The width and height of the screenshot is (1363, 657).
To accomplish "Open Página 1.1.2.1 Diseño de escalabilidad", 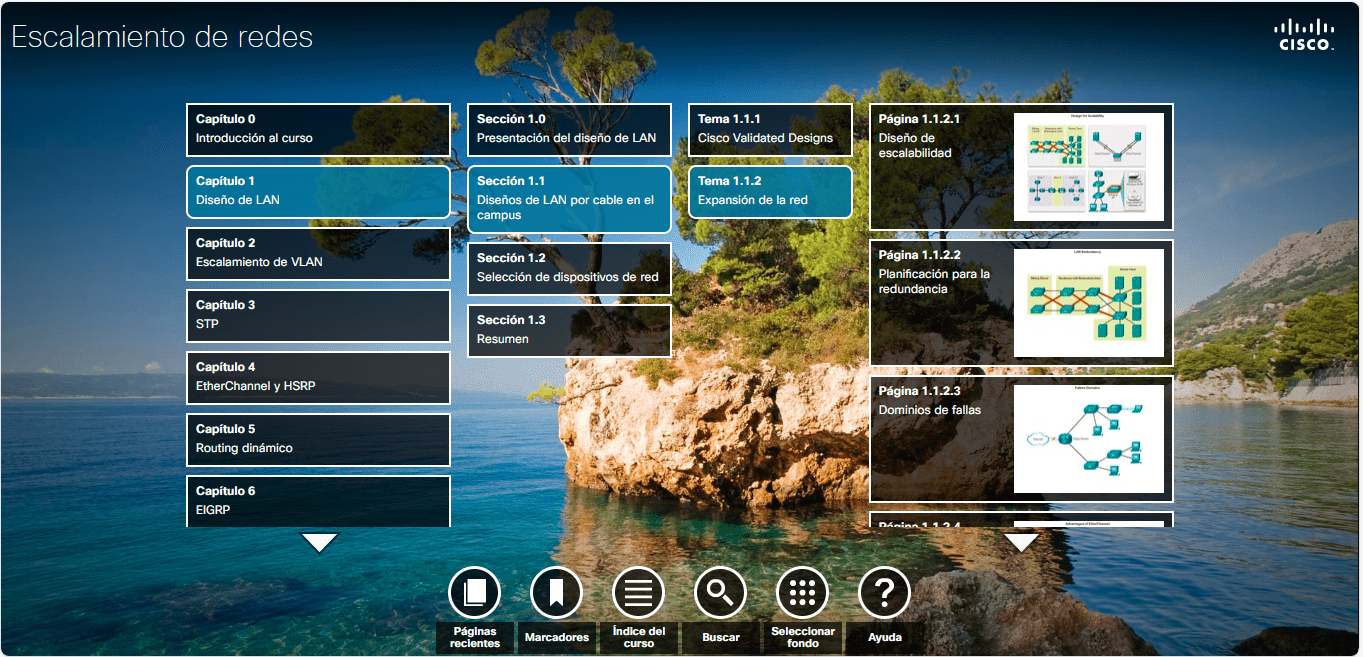I will coord(1021,167).
